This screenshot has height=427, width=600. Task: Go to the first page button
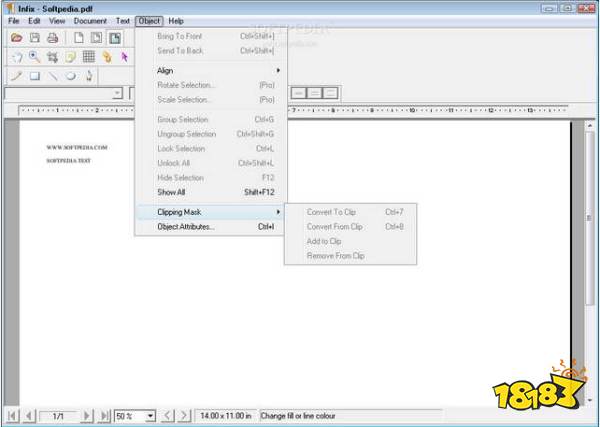pyautogui.click(x=12, y=414)
